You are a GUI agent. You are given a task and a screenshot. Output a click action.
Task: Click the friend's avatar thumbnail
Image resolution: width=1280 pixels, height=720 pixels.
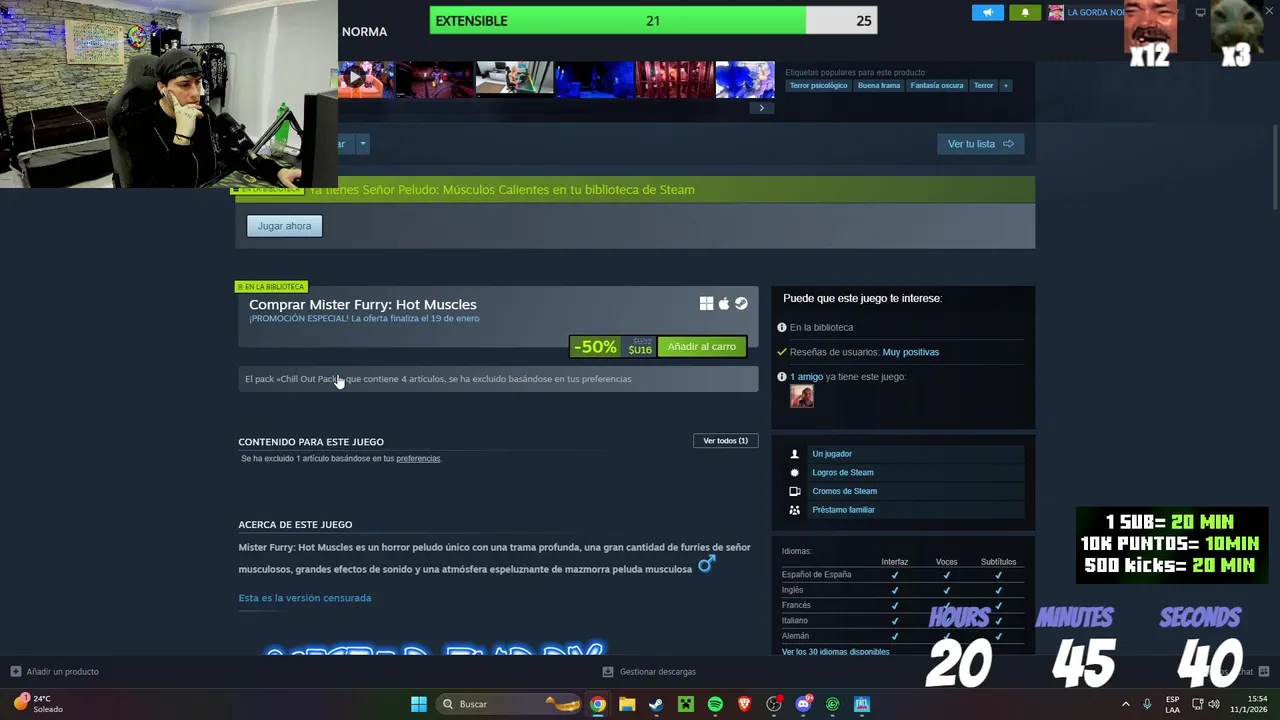coord(802,396)
